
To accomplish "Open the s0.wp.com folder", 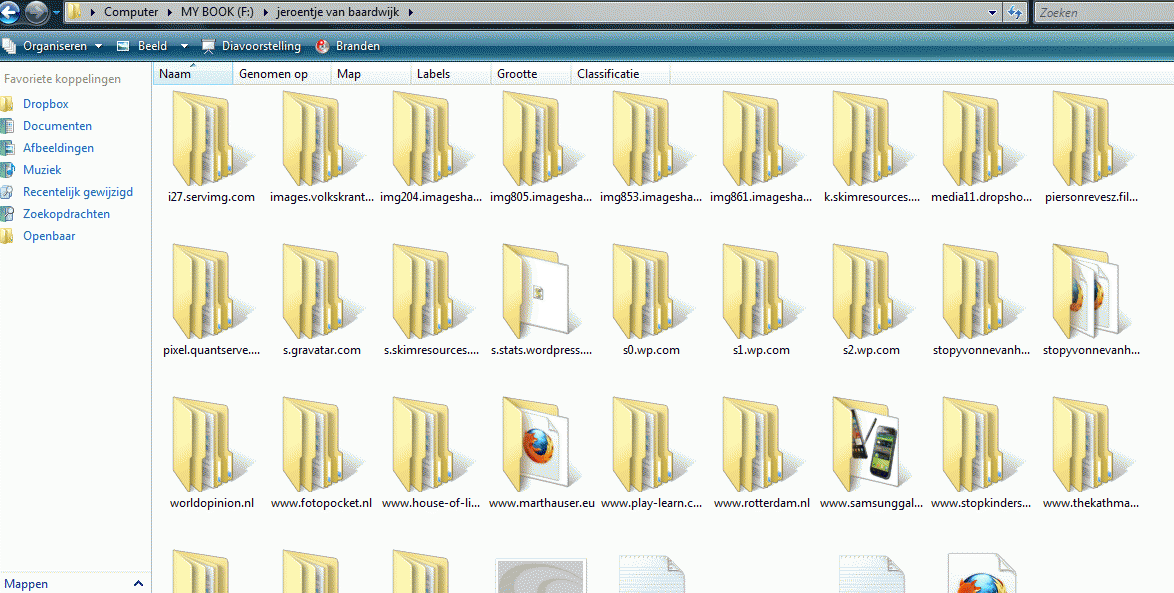I will (x=651, y=300).
